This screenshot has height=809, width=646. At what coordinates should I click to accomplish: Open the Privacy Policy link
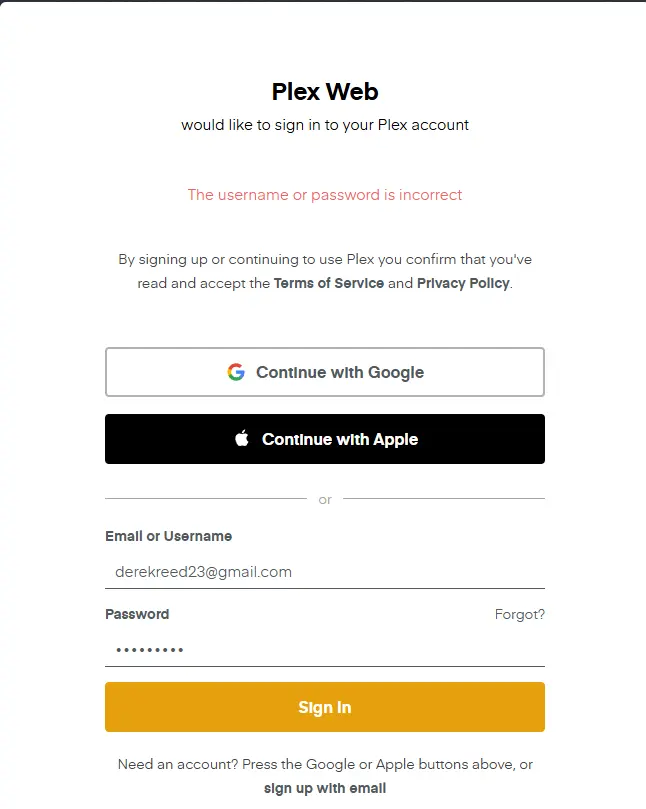(463, 283)
